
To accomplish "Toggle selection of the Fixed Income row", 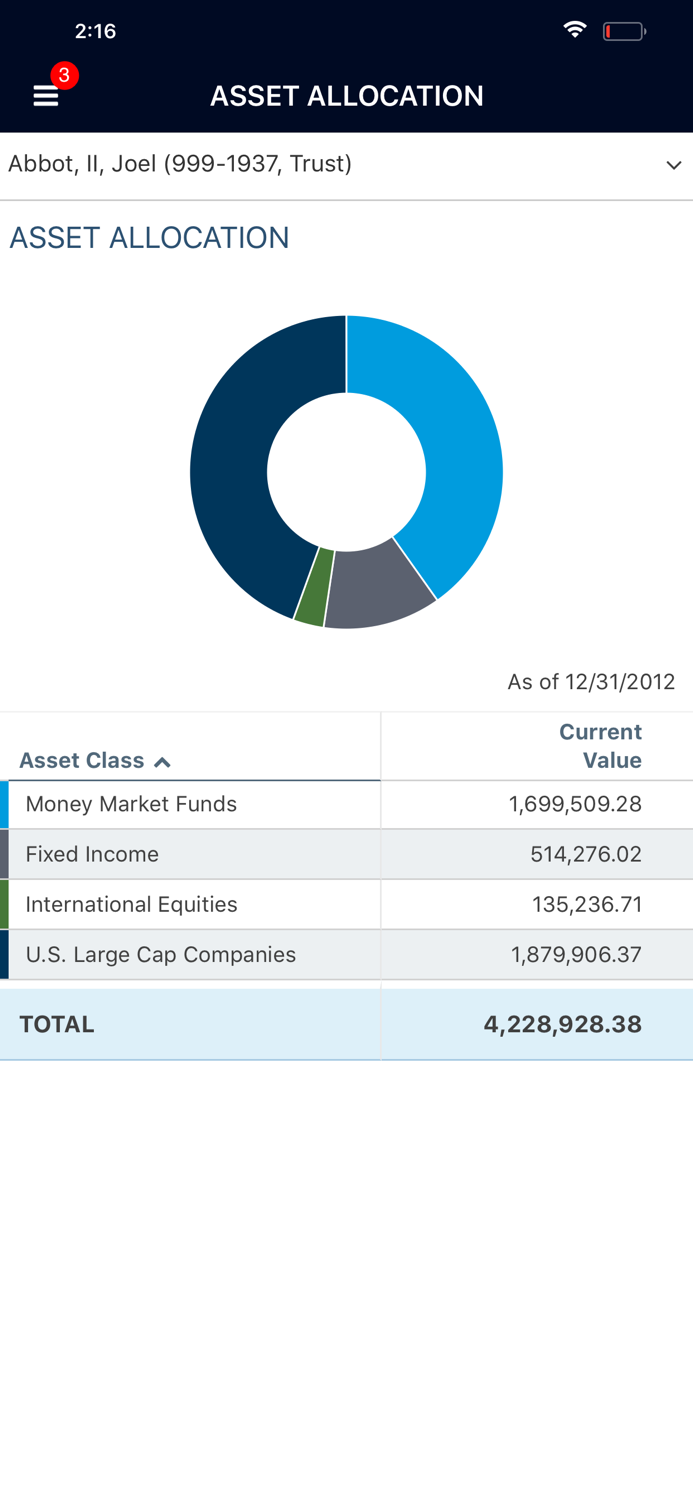I will (190, 854).
